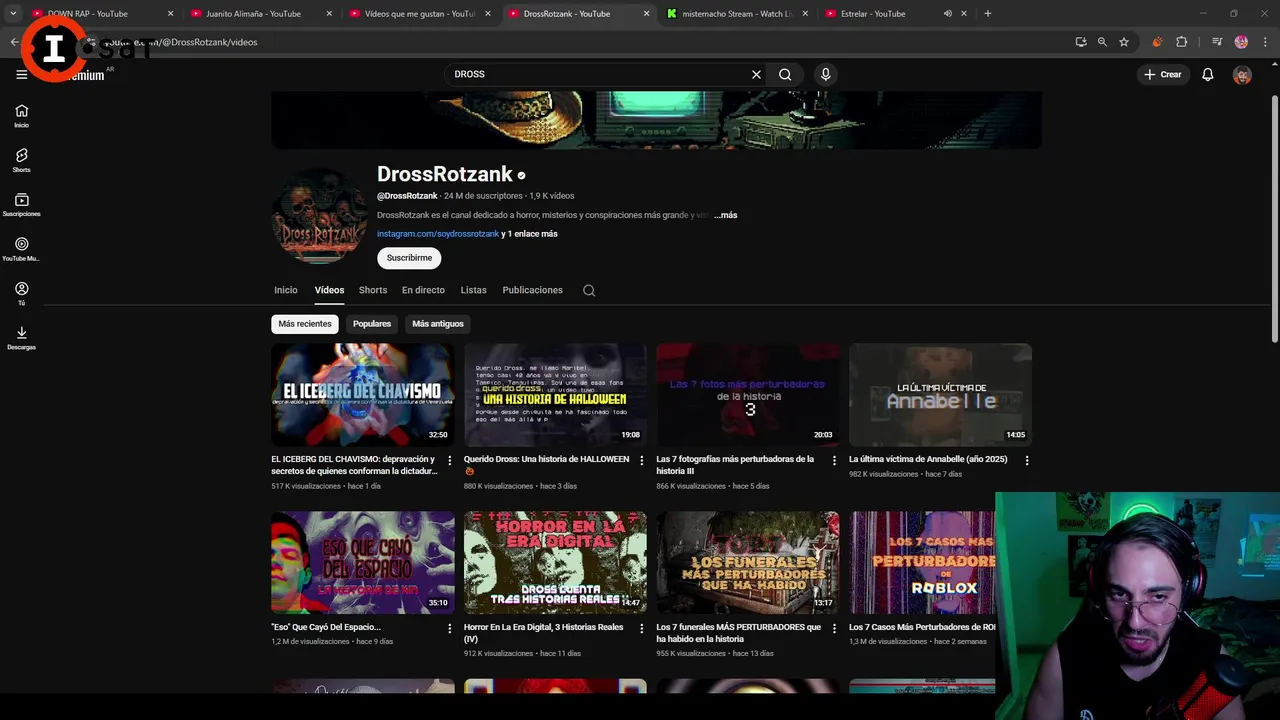Viewport: 1280px width, 720px height.
Task: Select the Más antiguos filter chip
Action: [438, 324]
